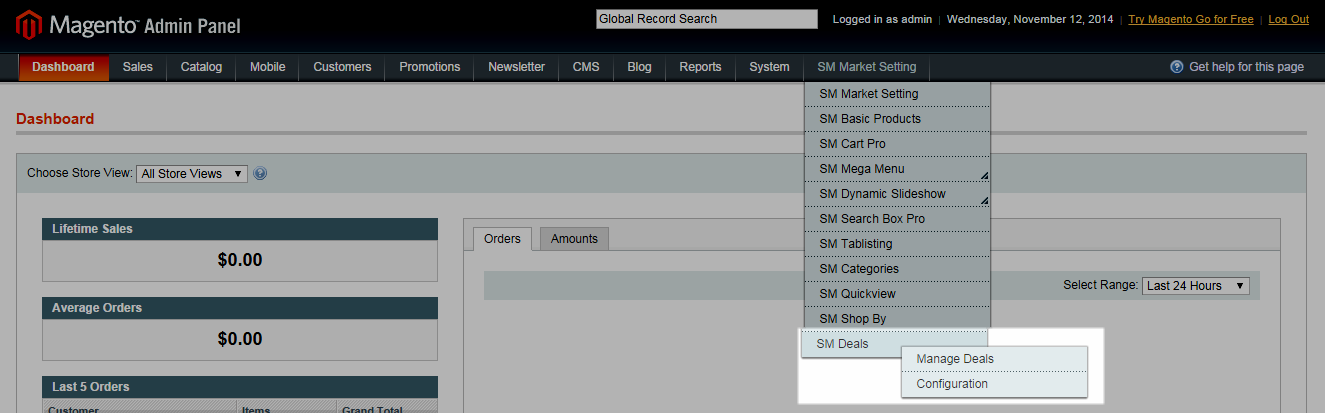Open the Promotions menu
Image resolution: width=1325 pixels, height=413 pixels.
click(430, 67)
